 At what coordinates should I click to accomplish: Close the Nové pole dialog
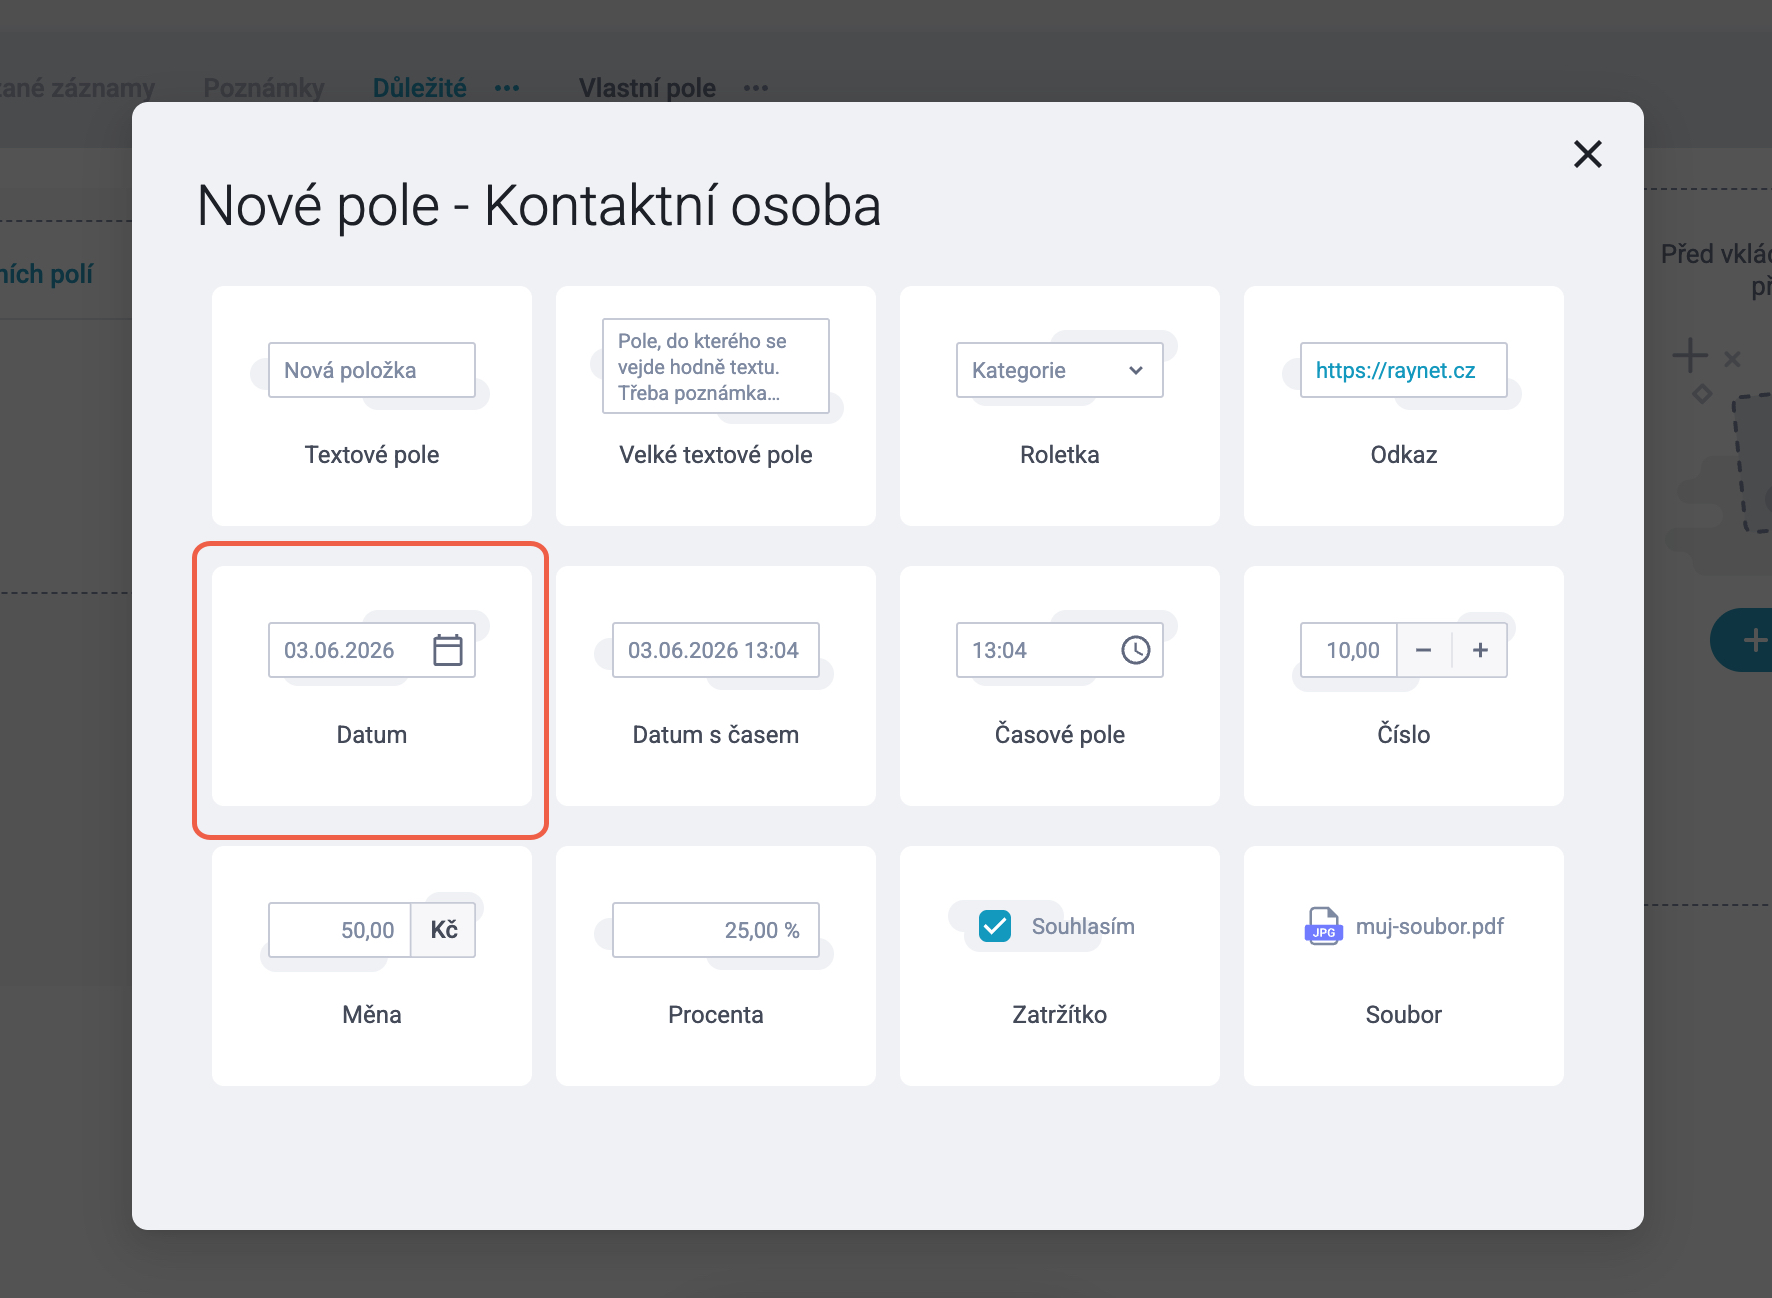click(1587, 154)
